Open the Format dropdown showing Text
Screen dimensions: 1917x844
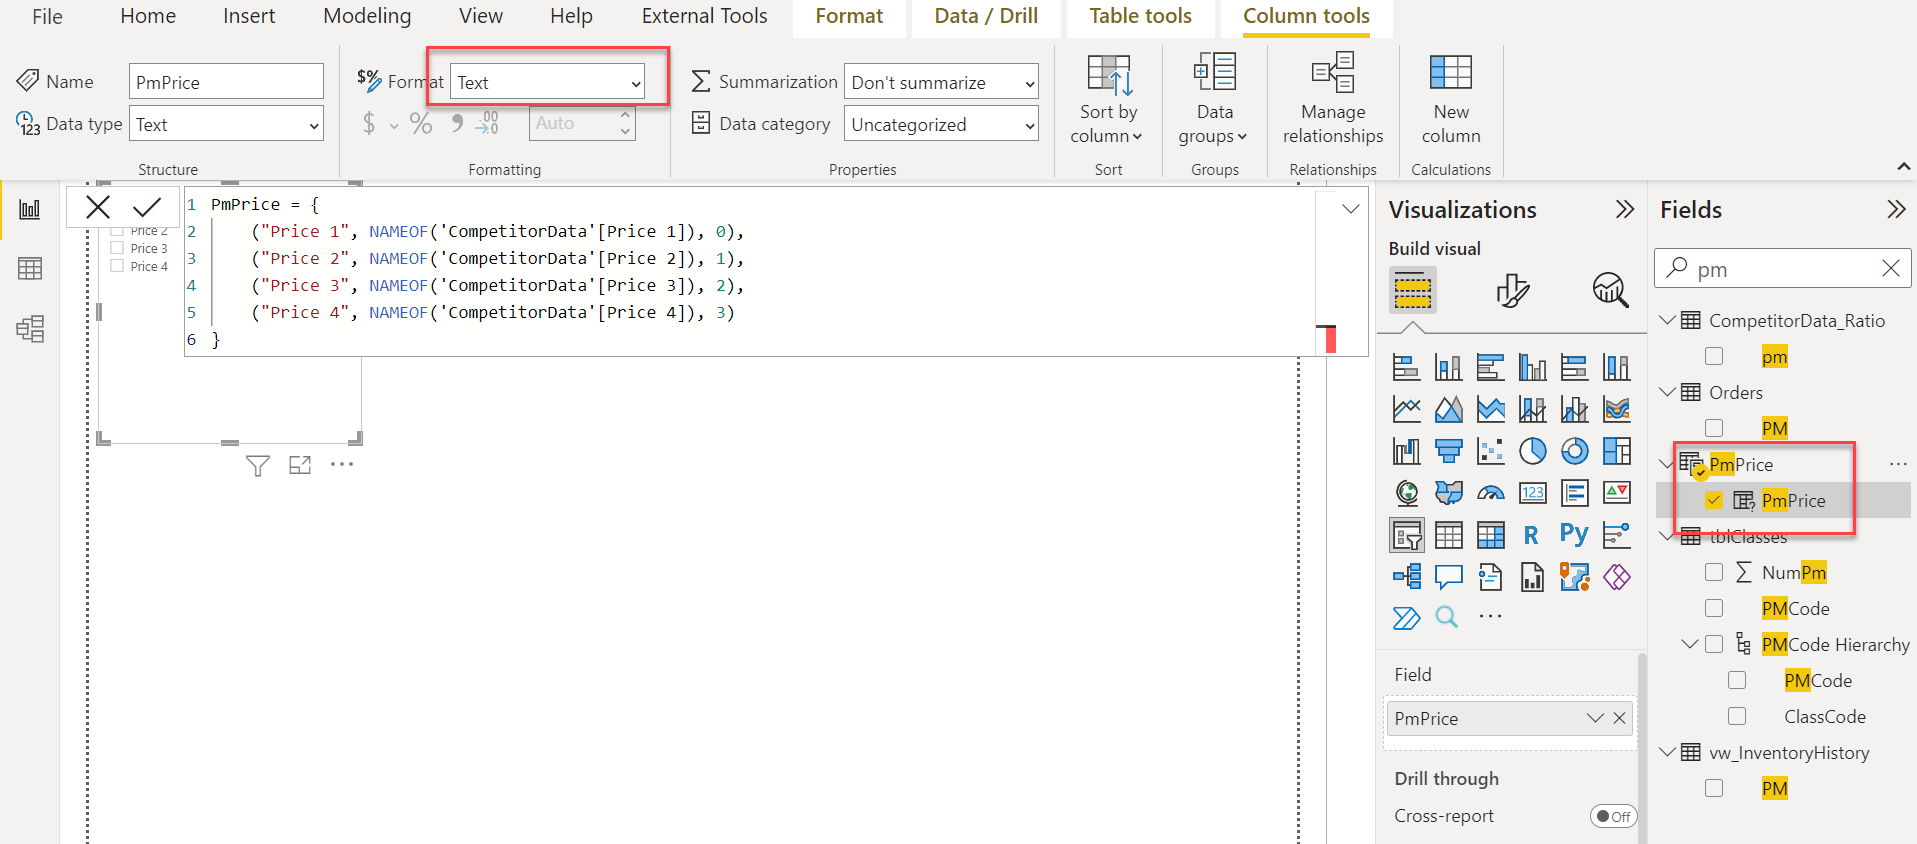[x=548, y=82]
